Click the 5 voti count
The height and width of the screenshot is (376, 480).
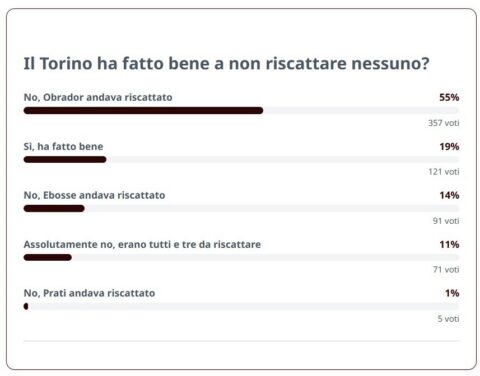448,319
